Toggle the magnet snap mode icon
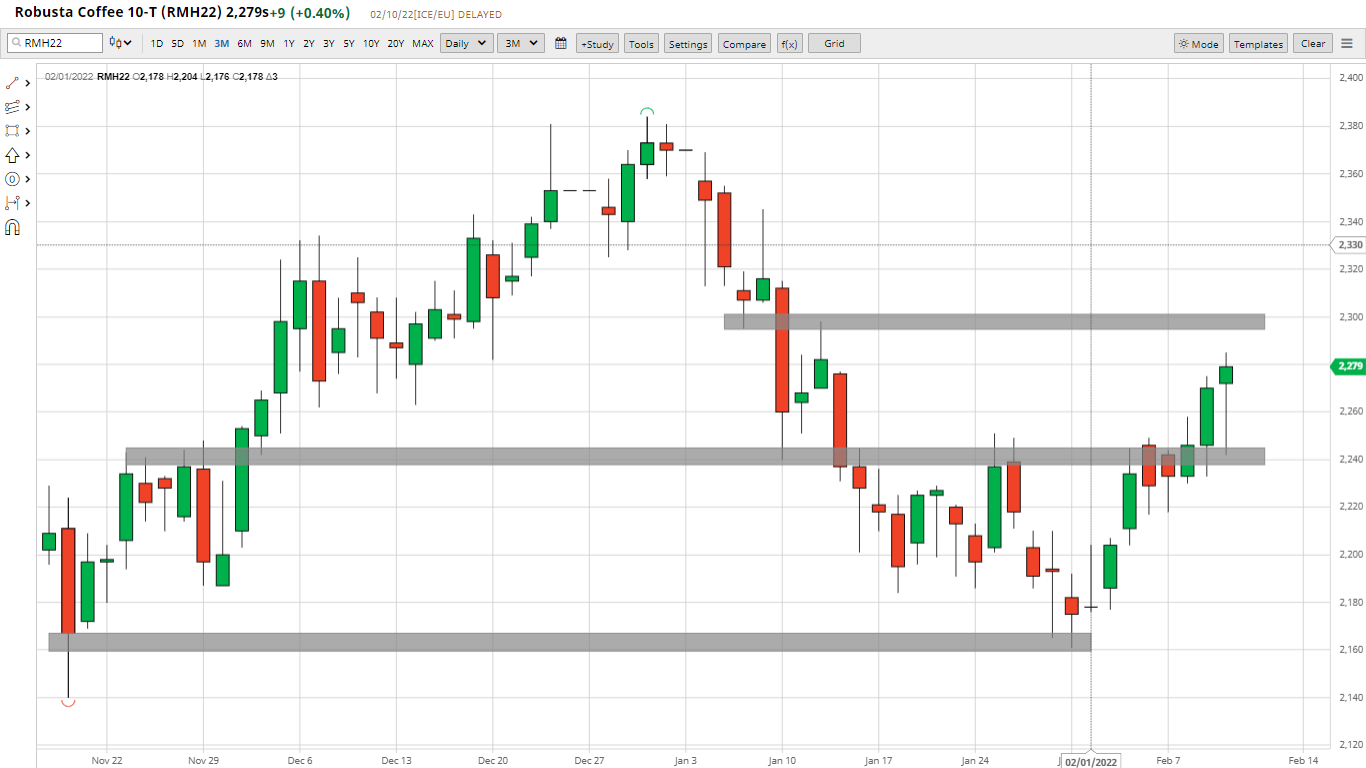The image size is (1366, 768). [12, 228]
